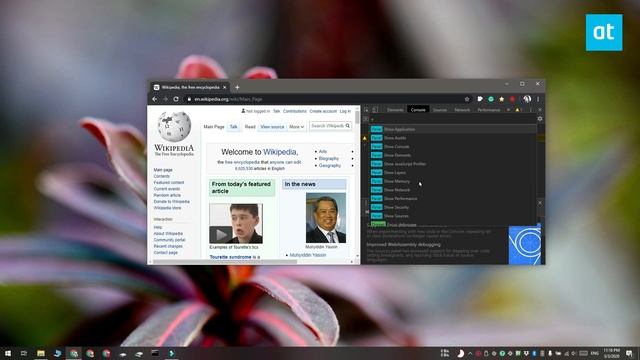Select Show Performance command
This screenshot has height=360, width=640.
click(x=453, y=198)
